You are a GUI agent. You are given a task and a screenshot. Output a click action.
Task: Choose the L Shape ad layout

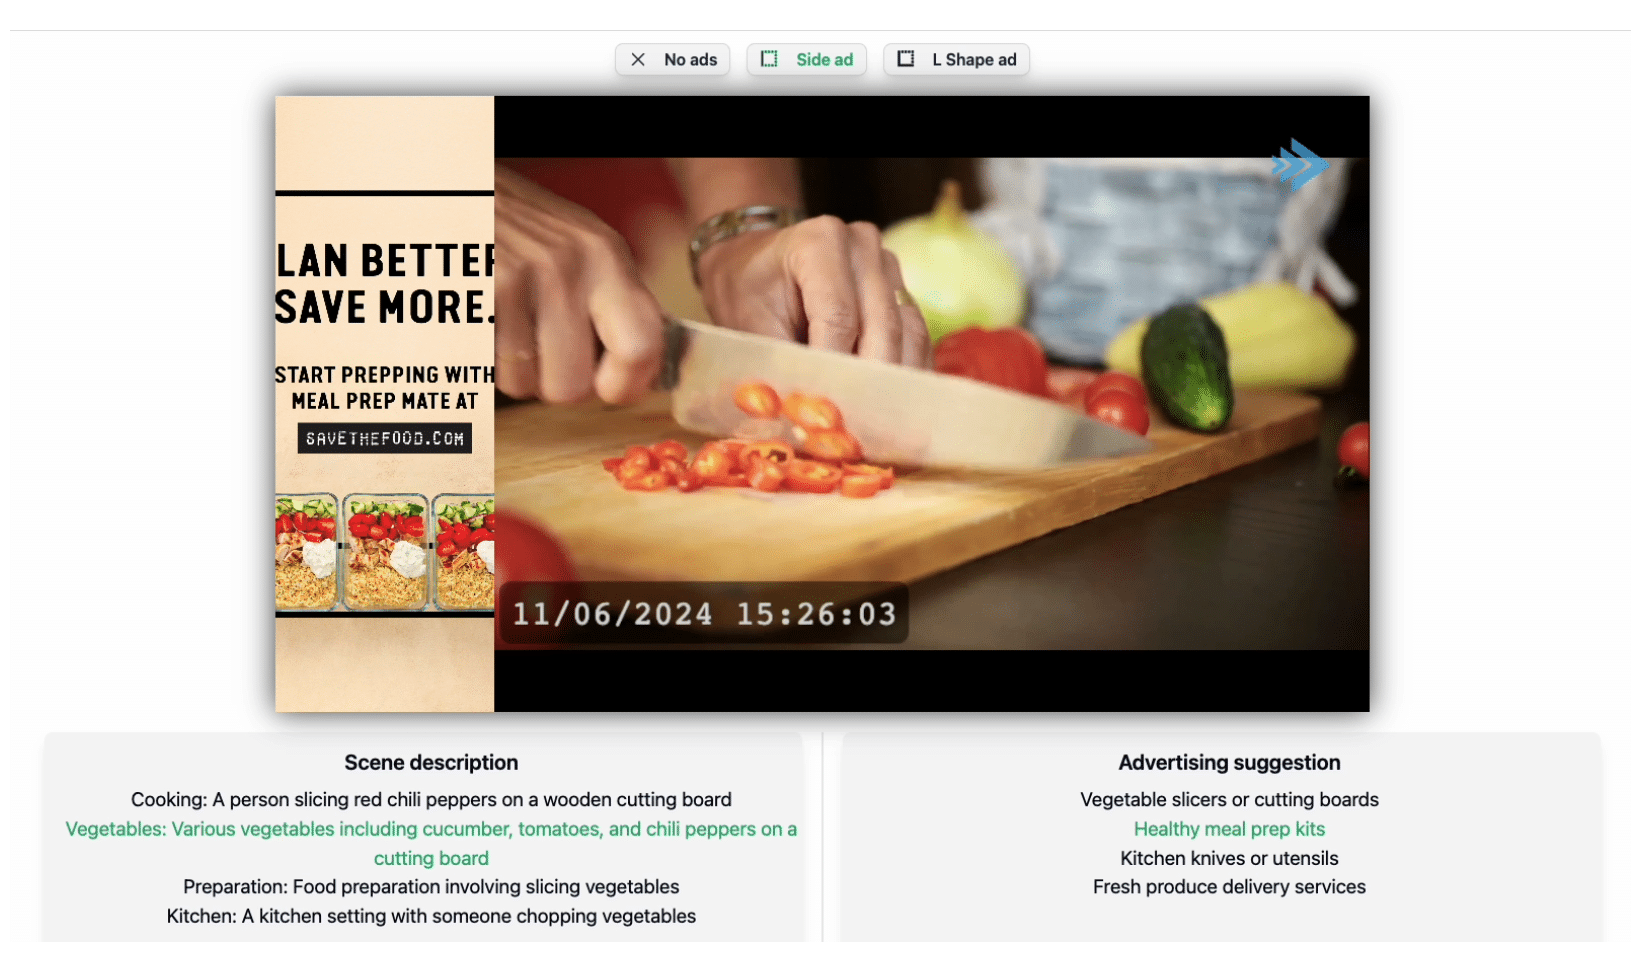click(x=956, y=60)
